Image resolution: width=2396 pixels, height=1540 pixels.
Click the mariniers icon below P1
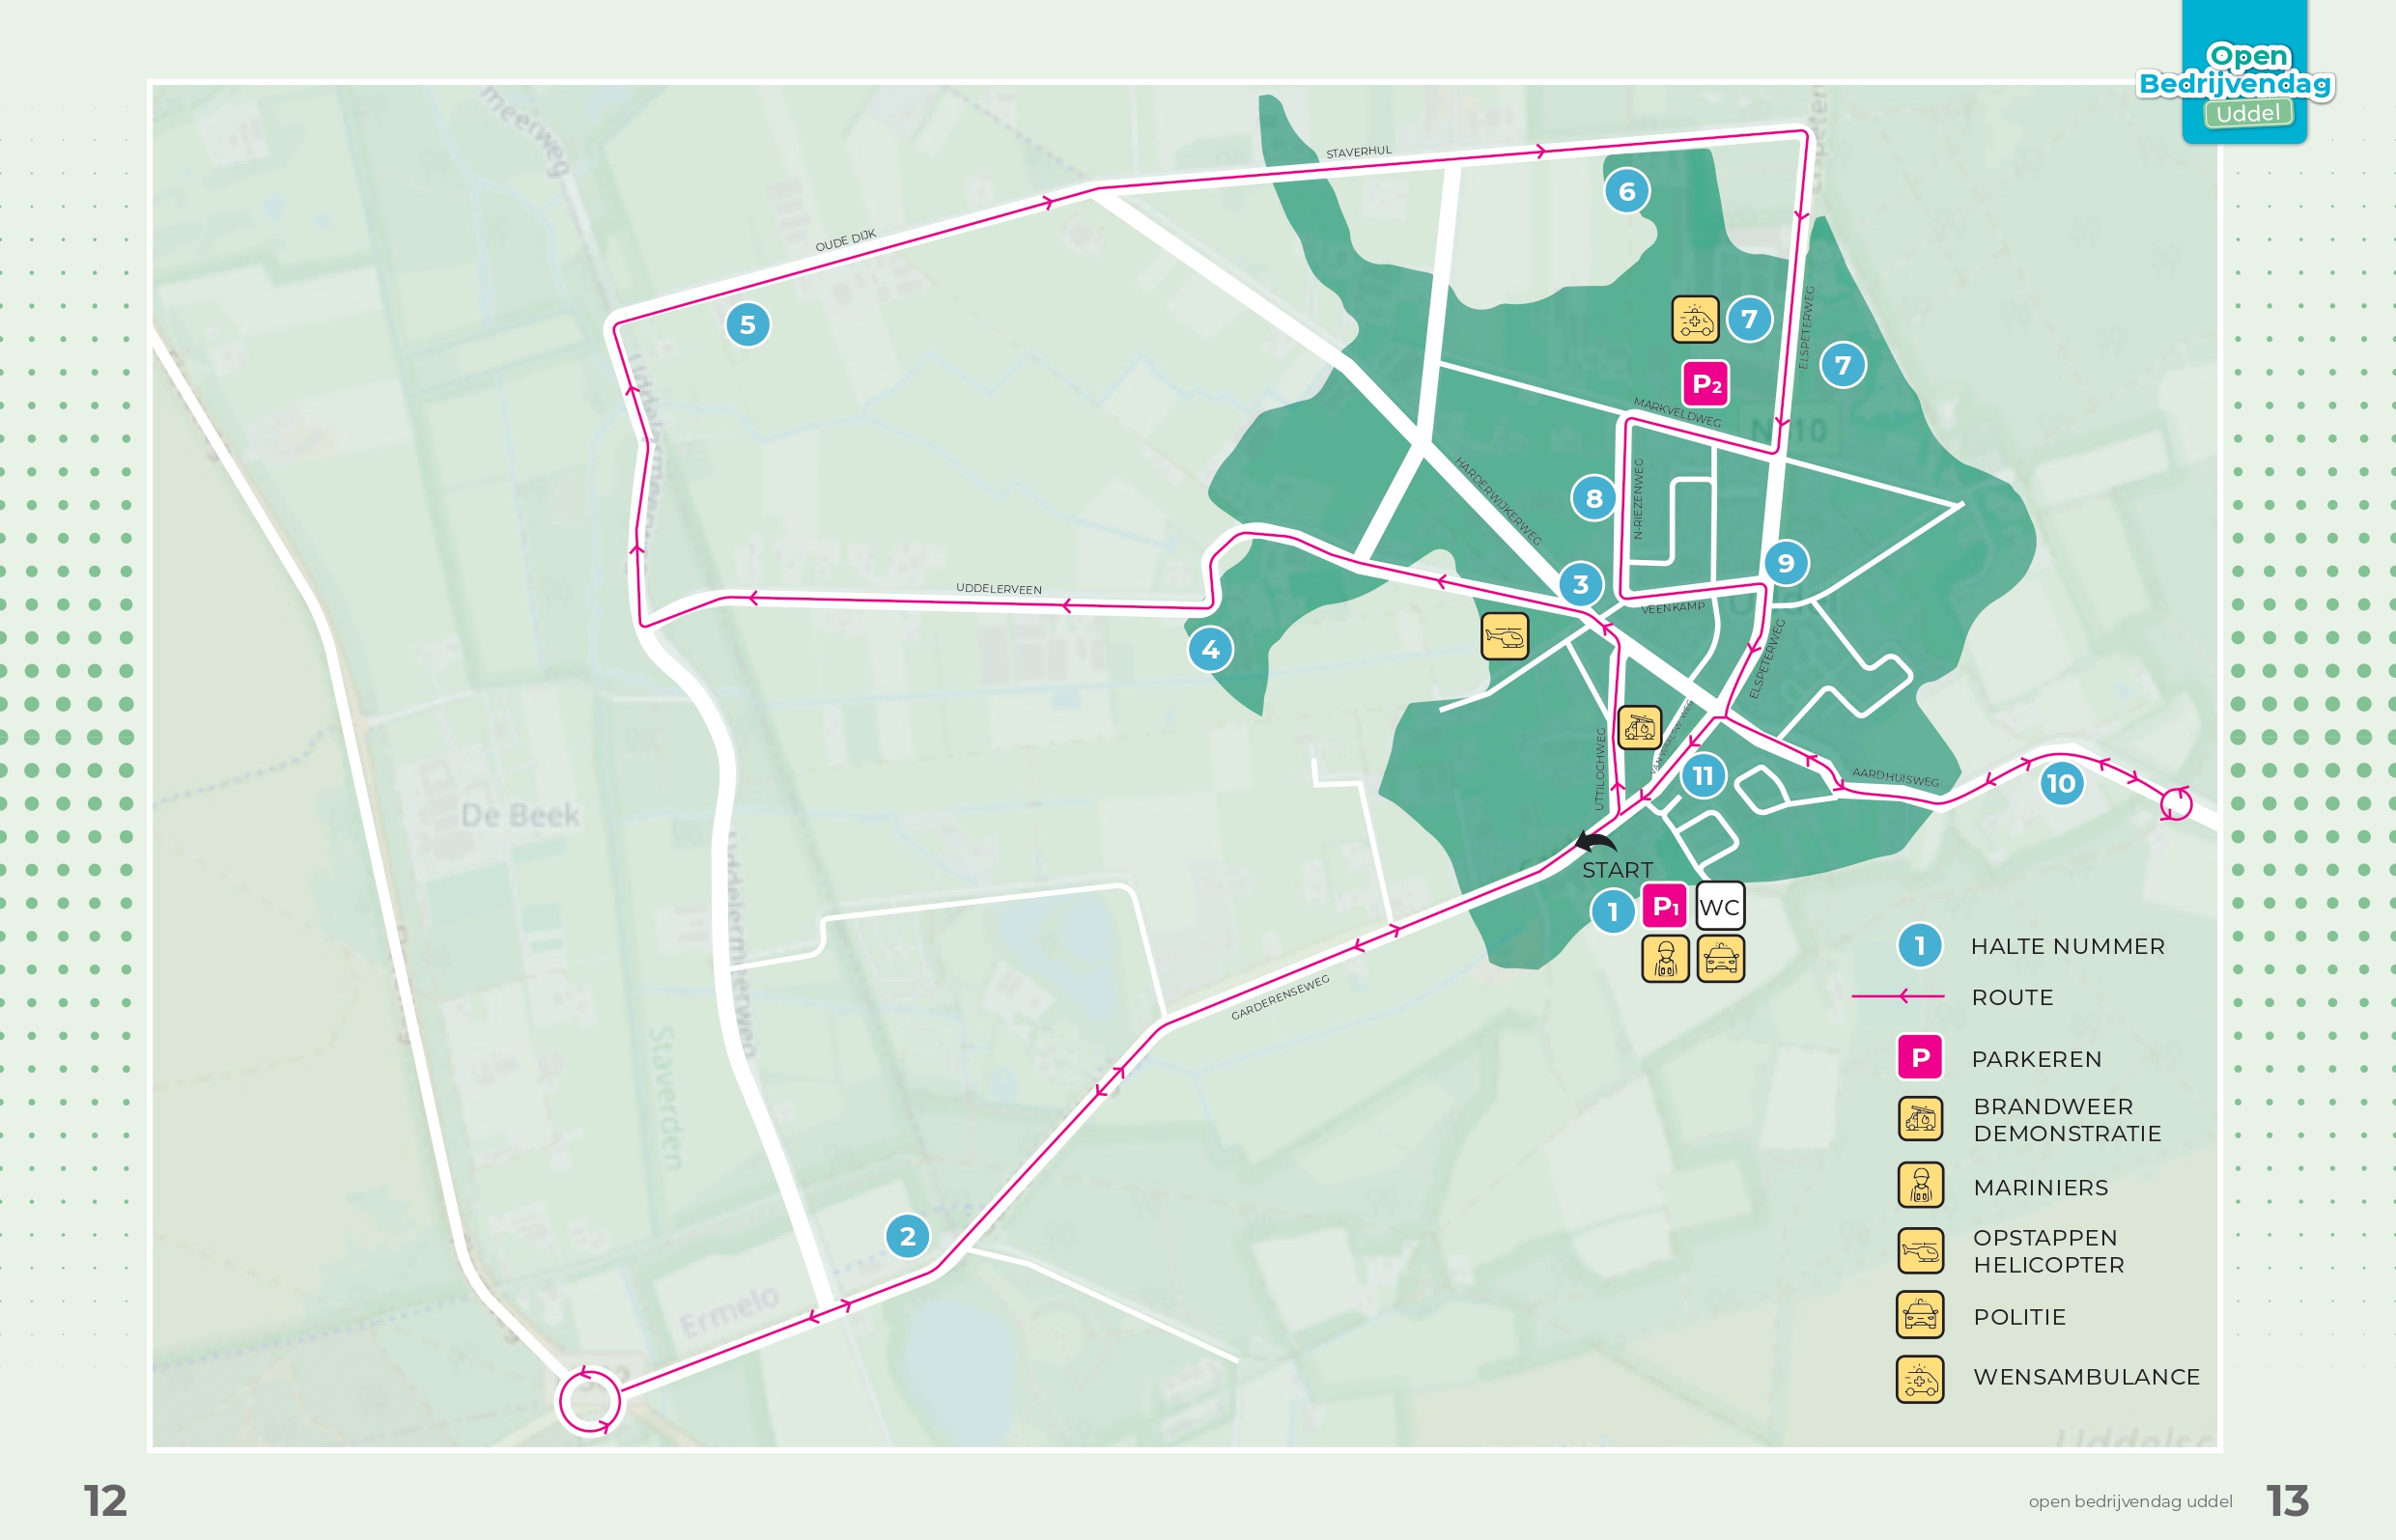[1665, 959]
